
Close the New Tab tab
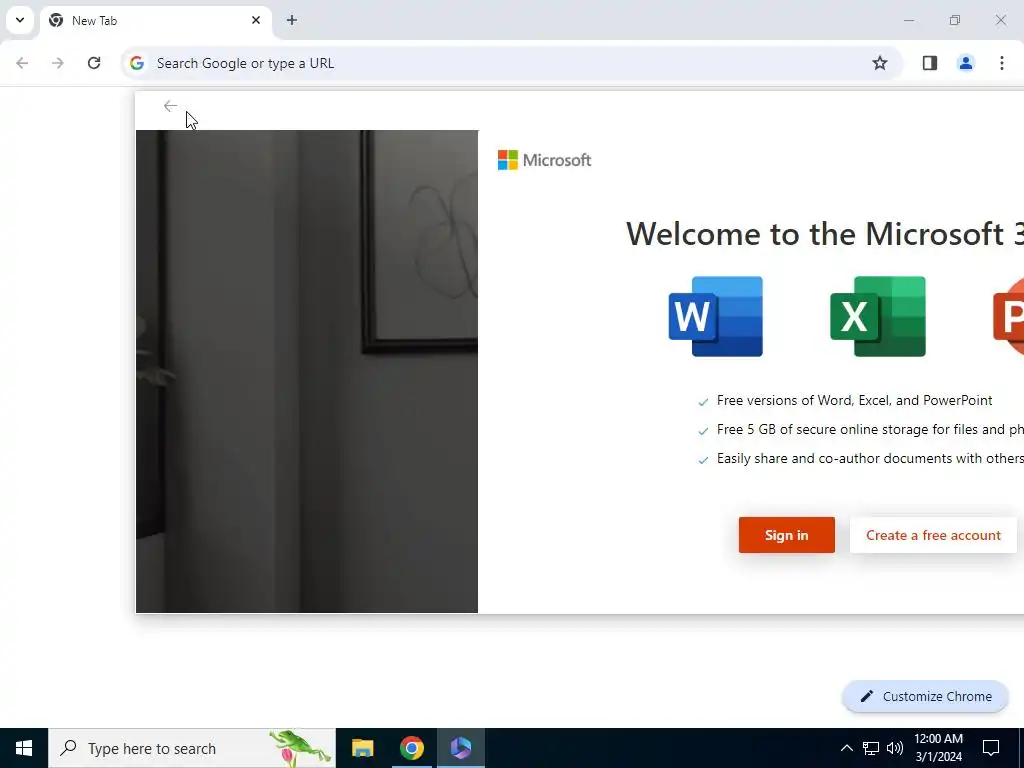256,20
